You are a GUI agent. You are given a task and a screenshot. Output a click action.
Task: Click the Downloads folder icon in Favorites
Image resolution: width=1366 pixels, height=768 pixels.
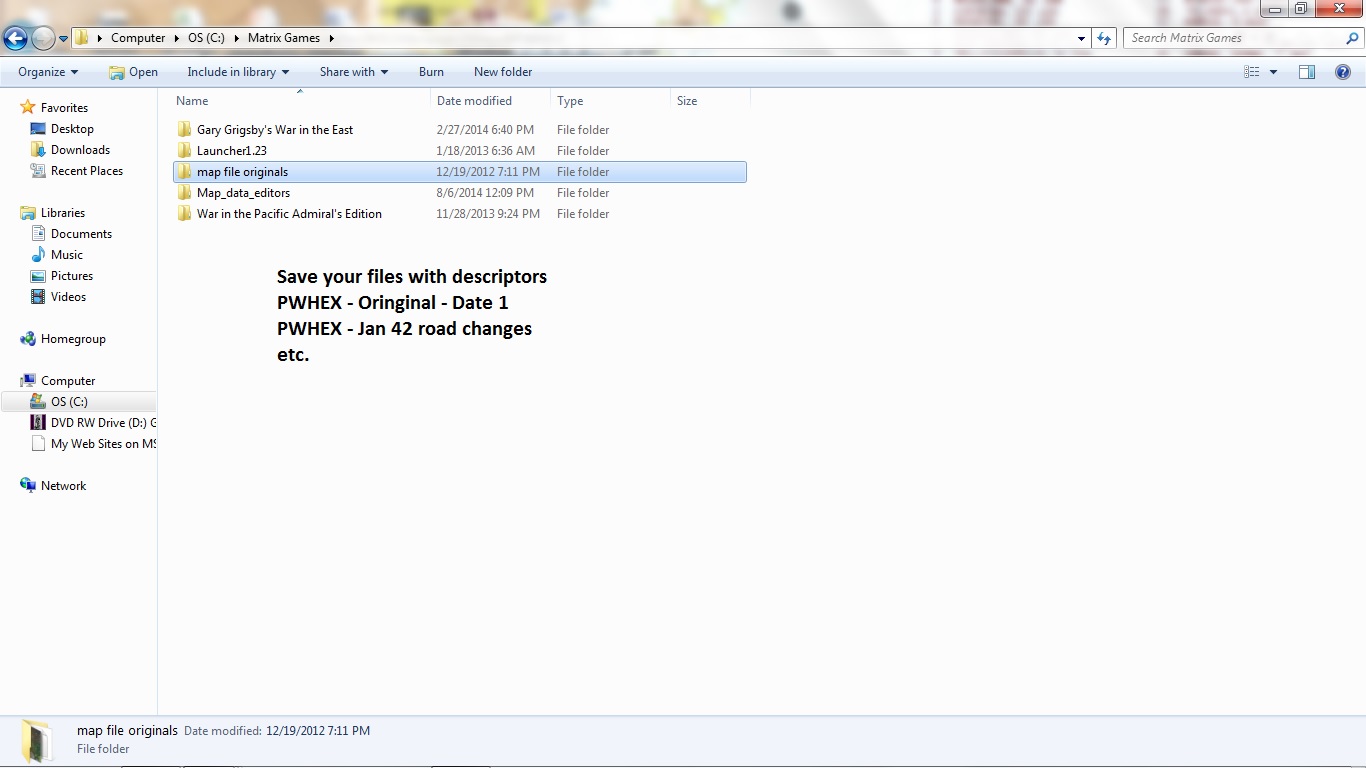[38, 150]
